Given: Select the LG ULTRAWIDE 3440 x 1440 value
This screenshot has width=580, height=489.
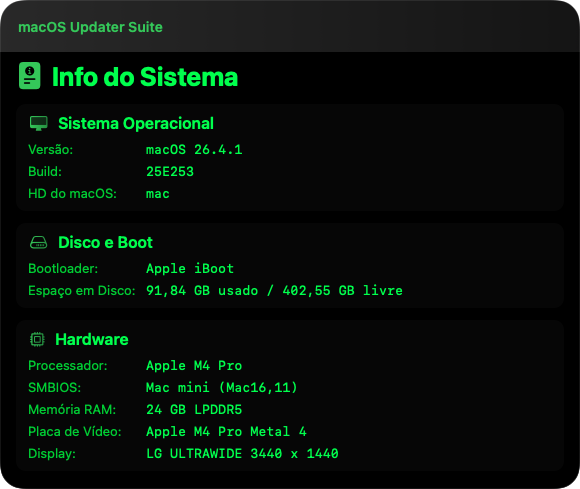Looking at the screenshot, I should 242,454.
